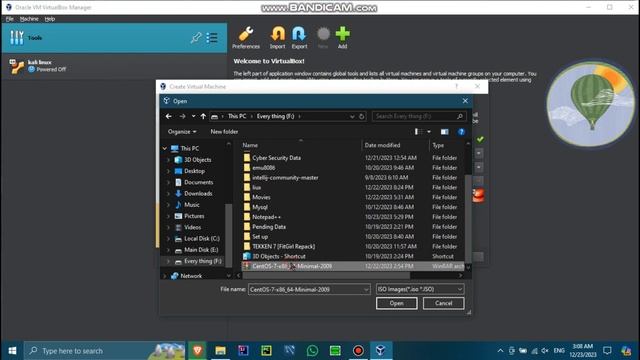The height and width of the screenshot is (360, 640).
Task: Click the file list horizontal scrollbar
Action: coord(327,276)
